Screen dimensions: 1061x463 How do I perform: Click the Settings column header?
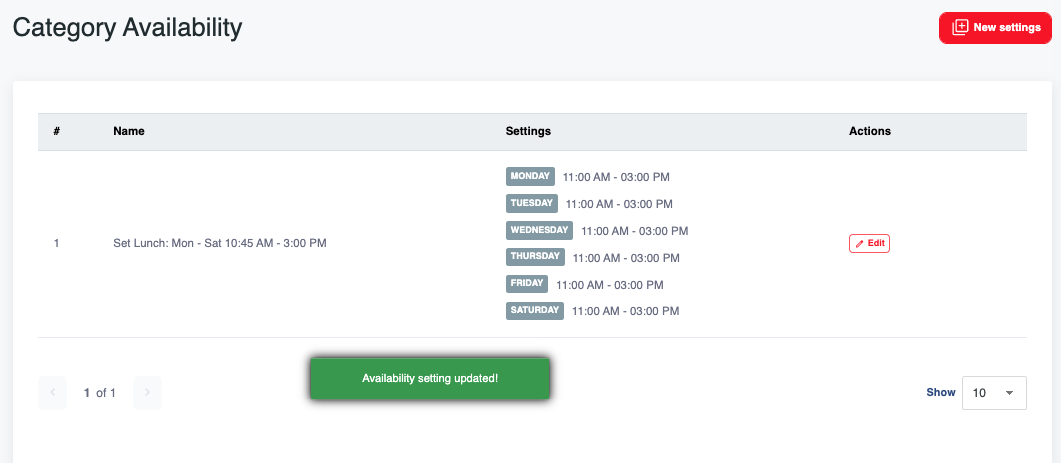pyautogui.click(x=528, y=131)
